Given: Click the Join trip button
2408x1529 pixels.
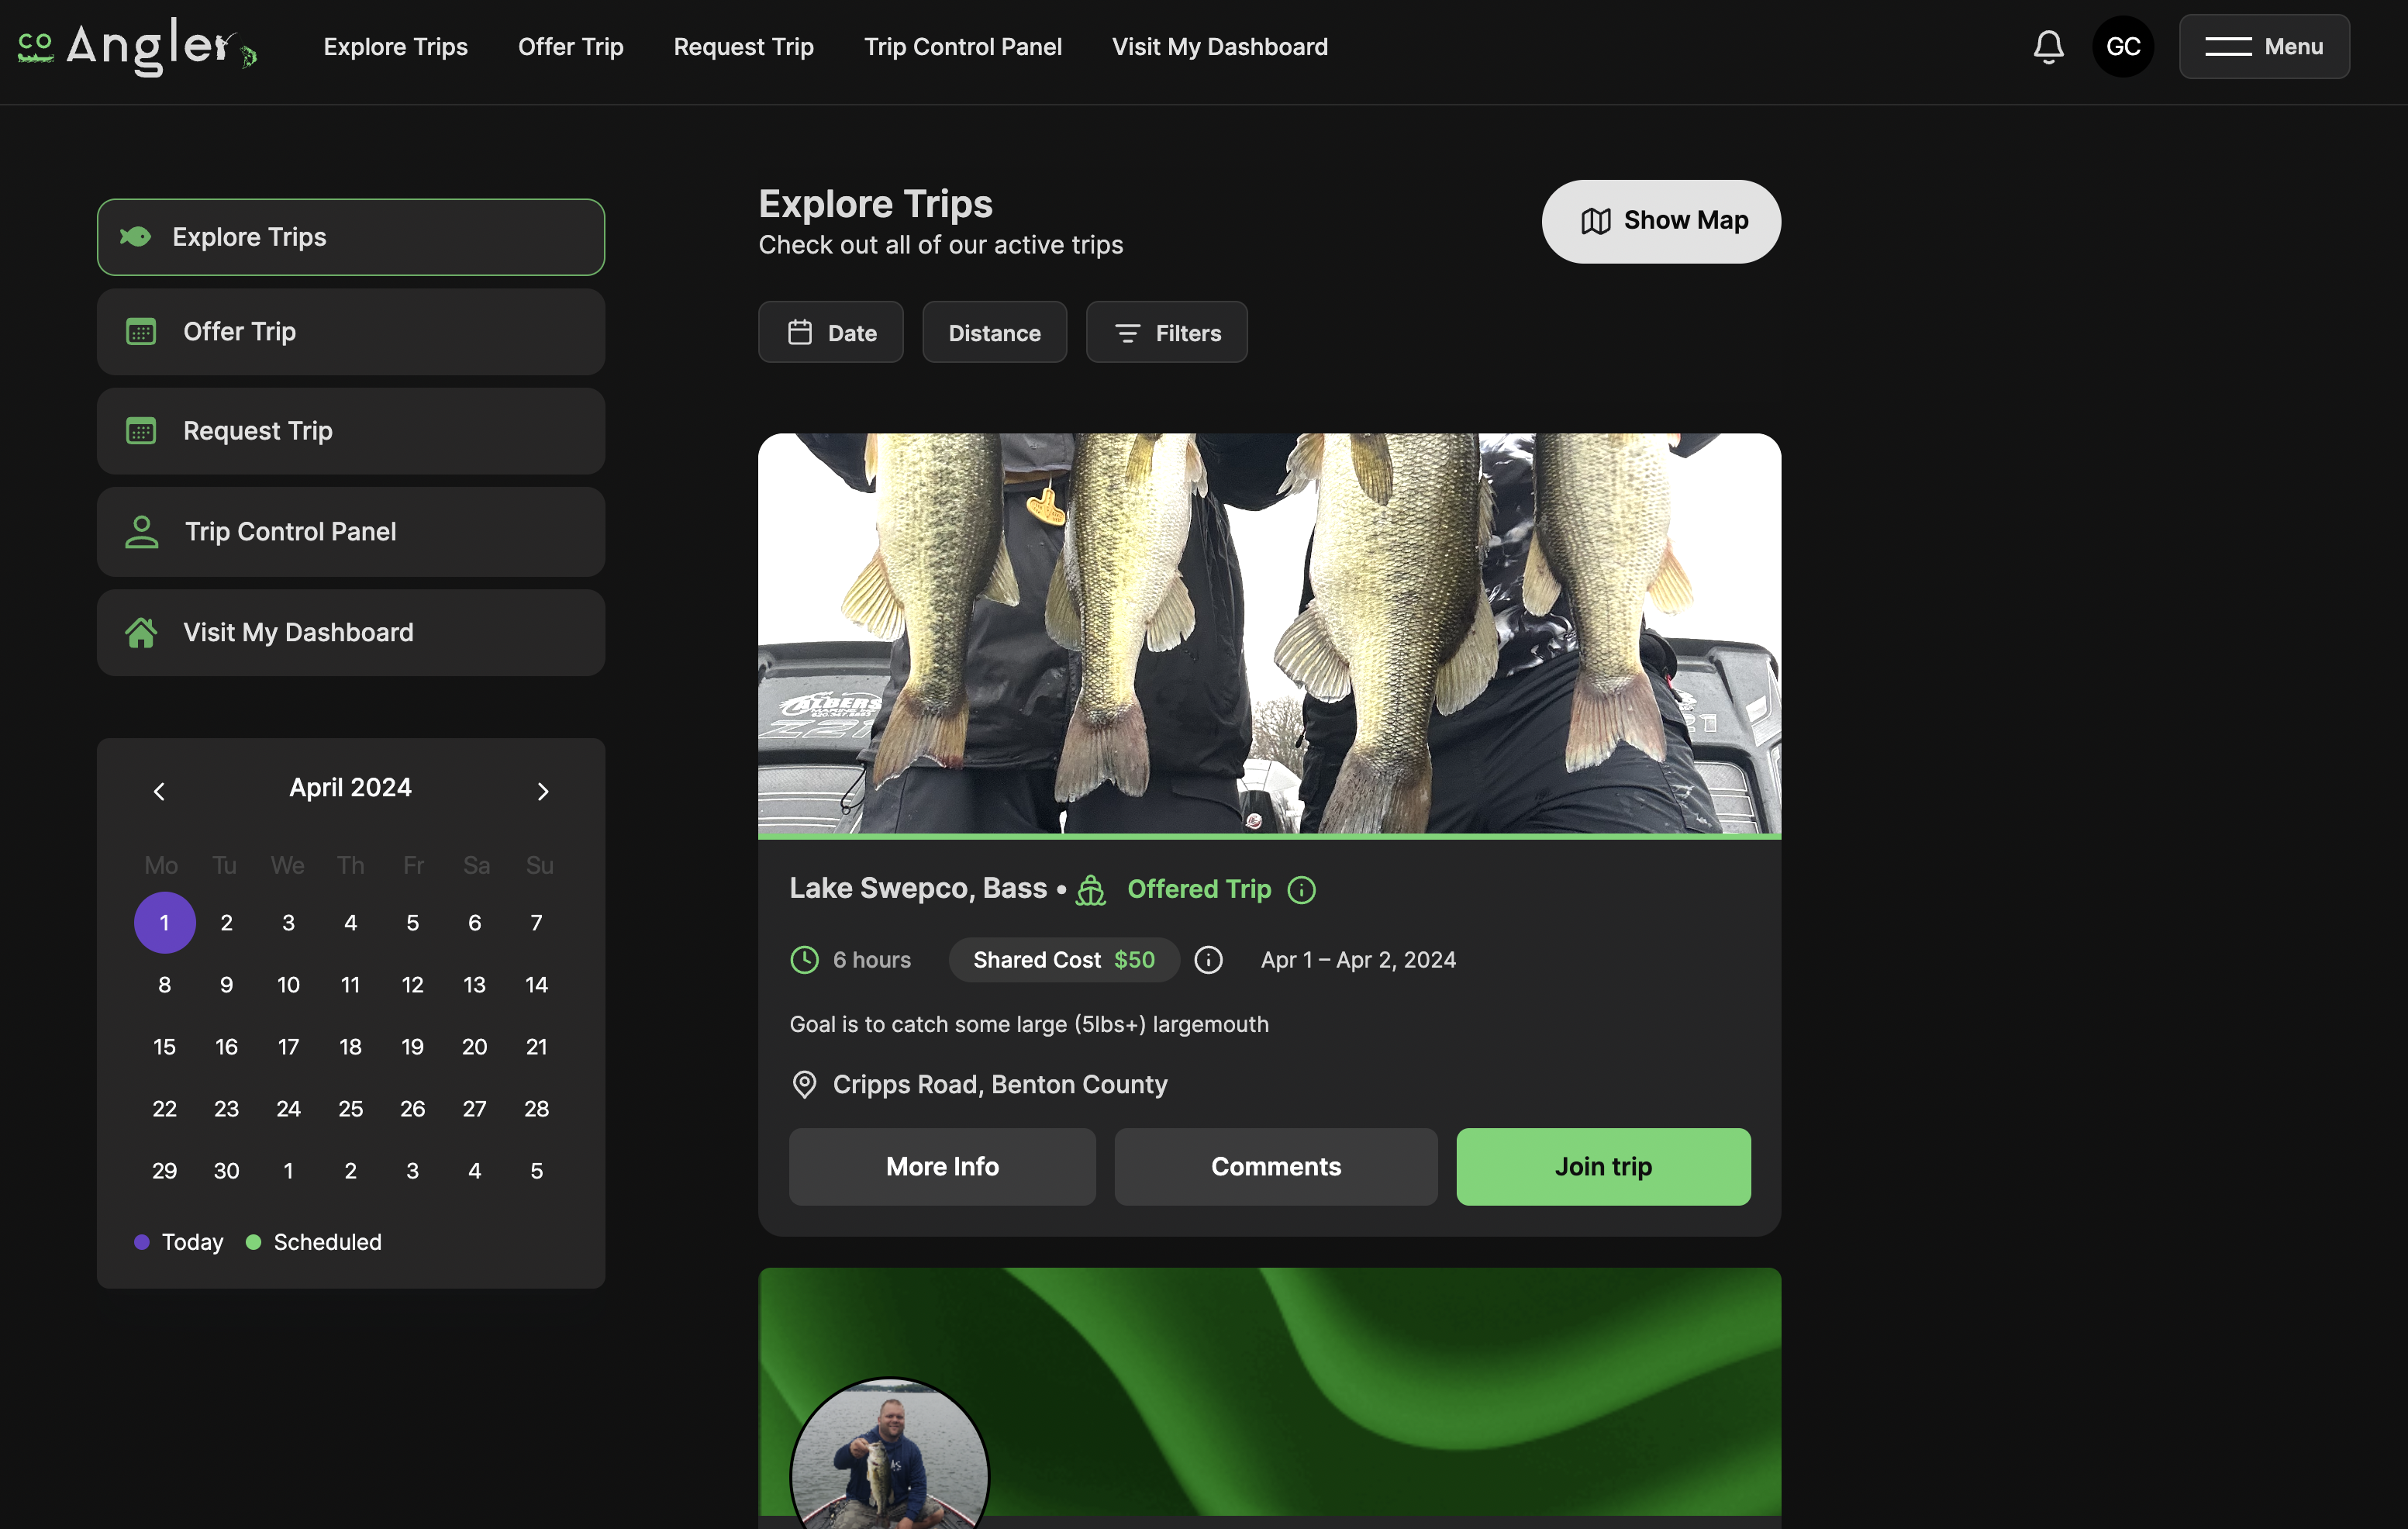Looking at the screenshot, I should point(1603,1167).
